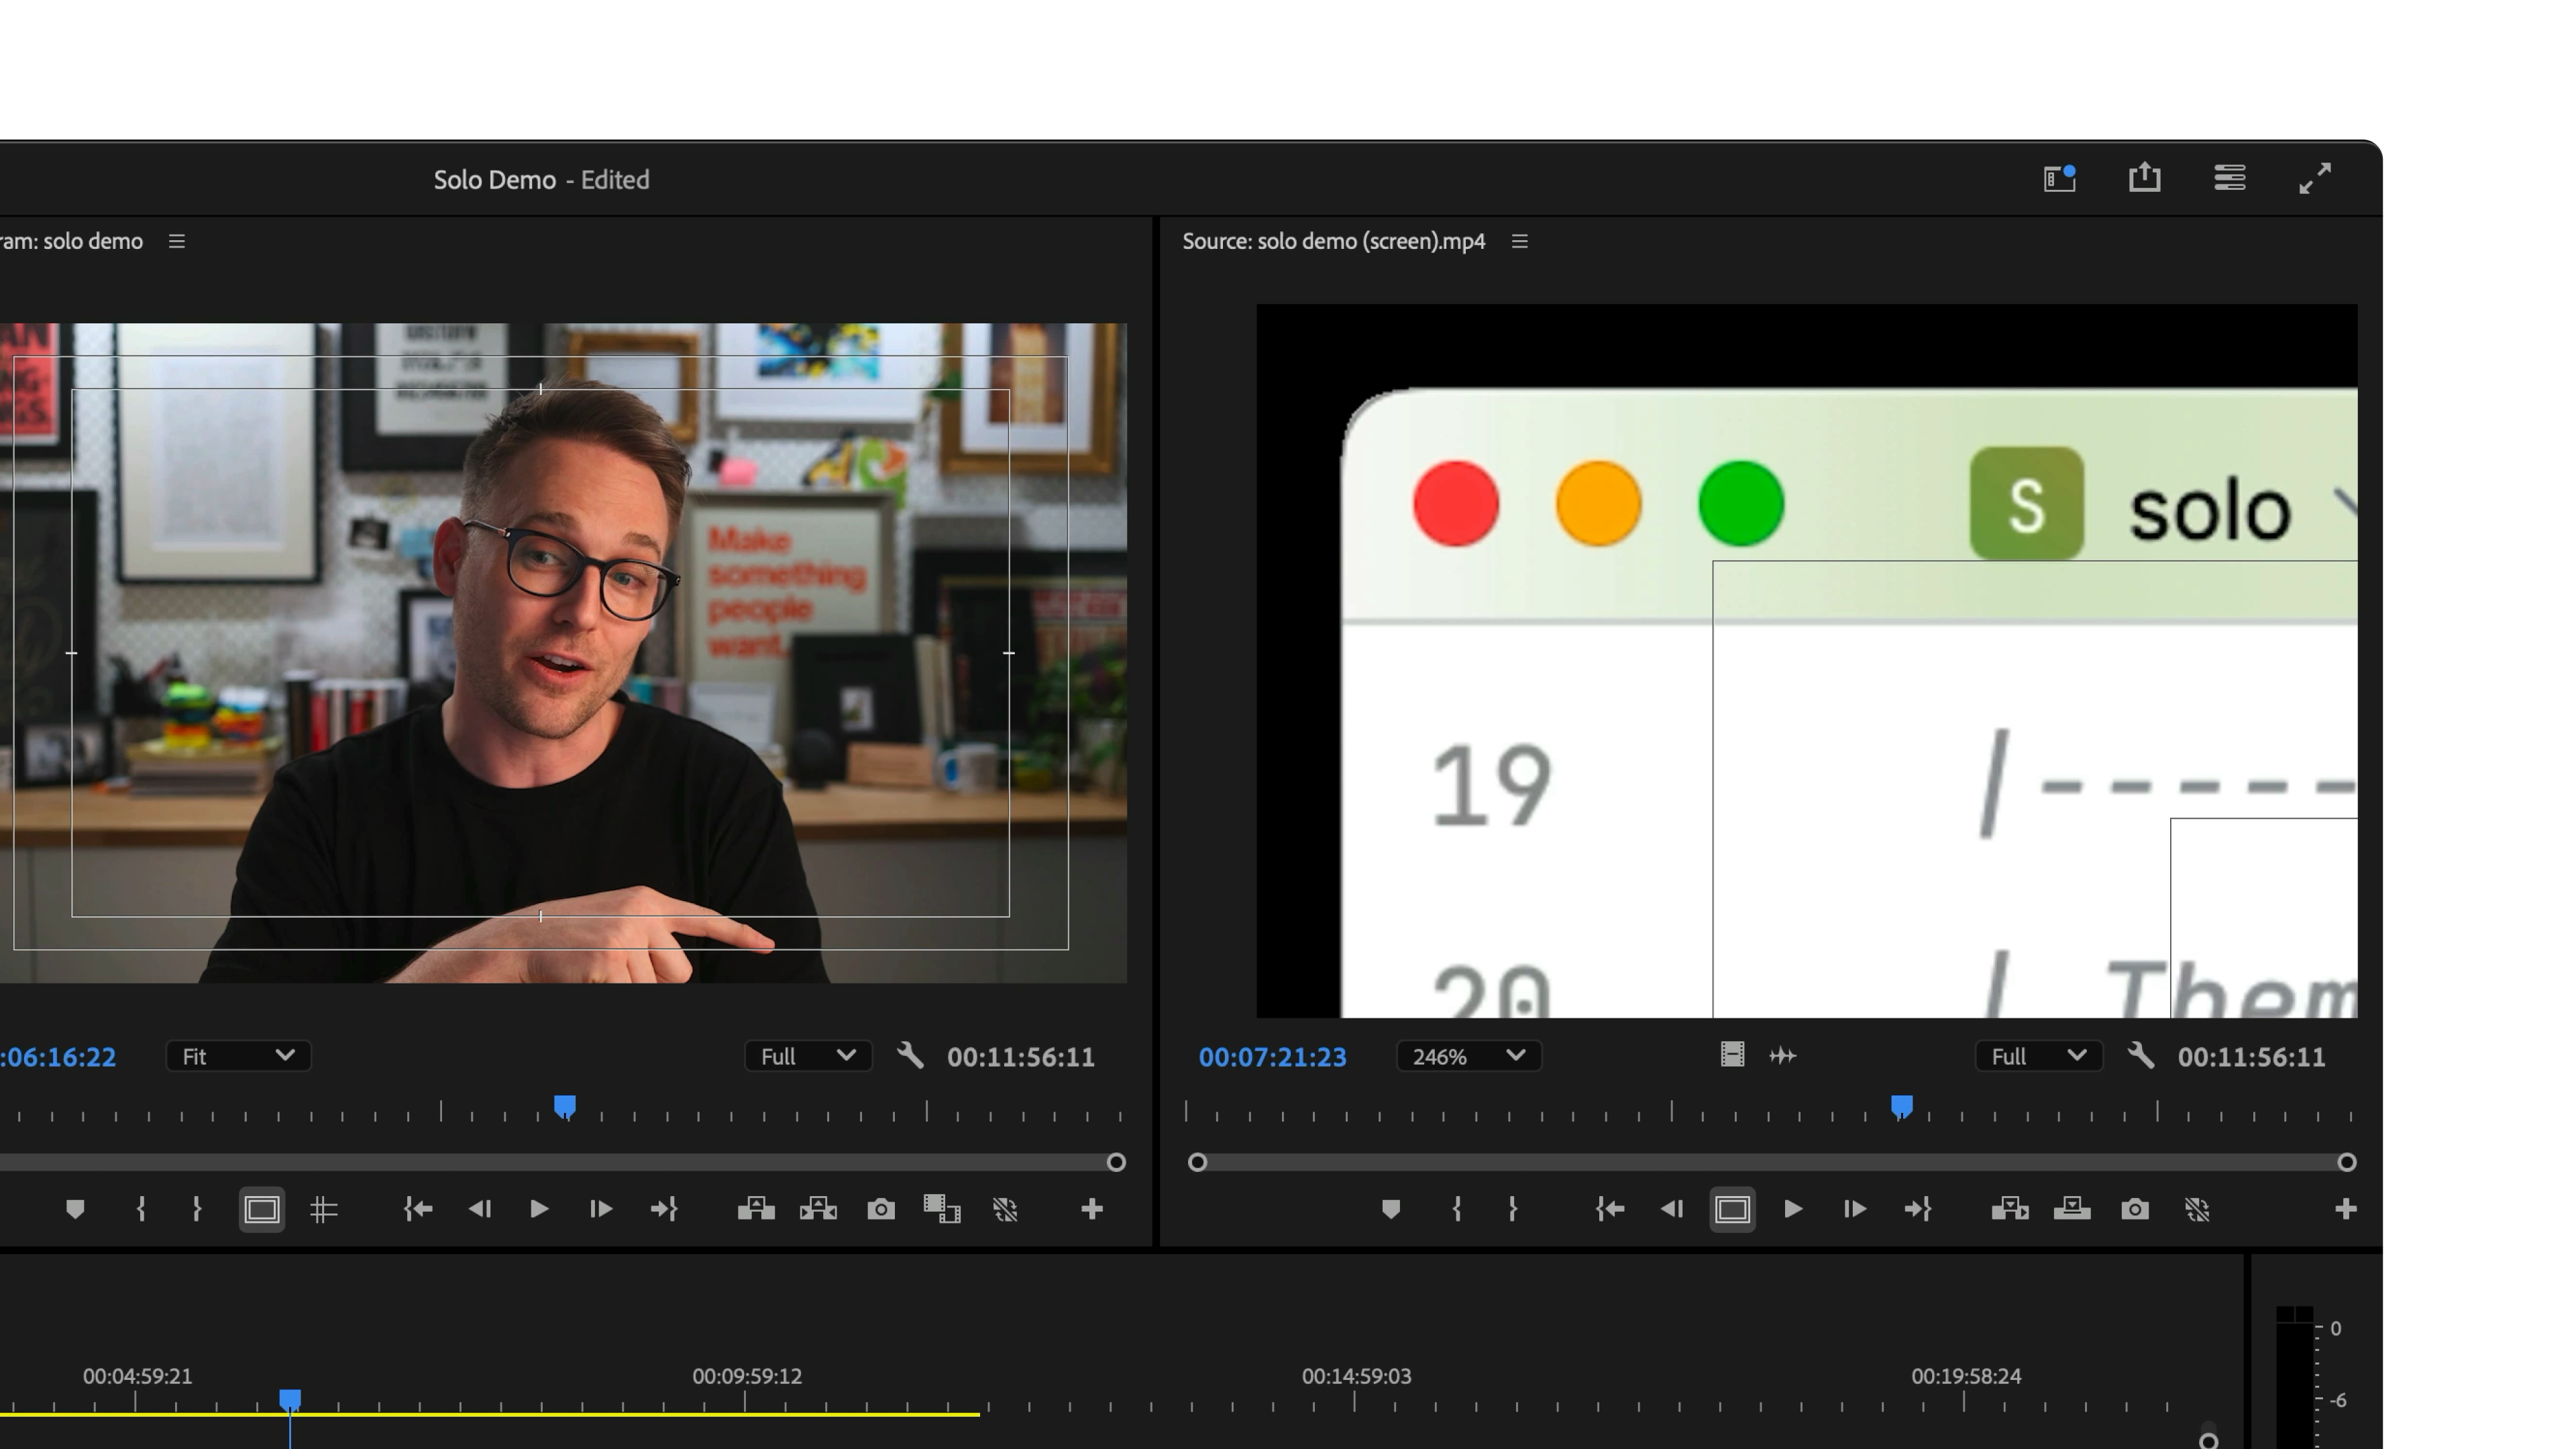Click the Insert icon in the Source monitor
2576x1449 pixels.
[x=2011, y=1209]
